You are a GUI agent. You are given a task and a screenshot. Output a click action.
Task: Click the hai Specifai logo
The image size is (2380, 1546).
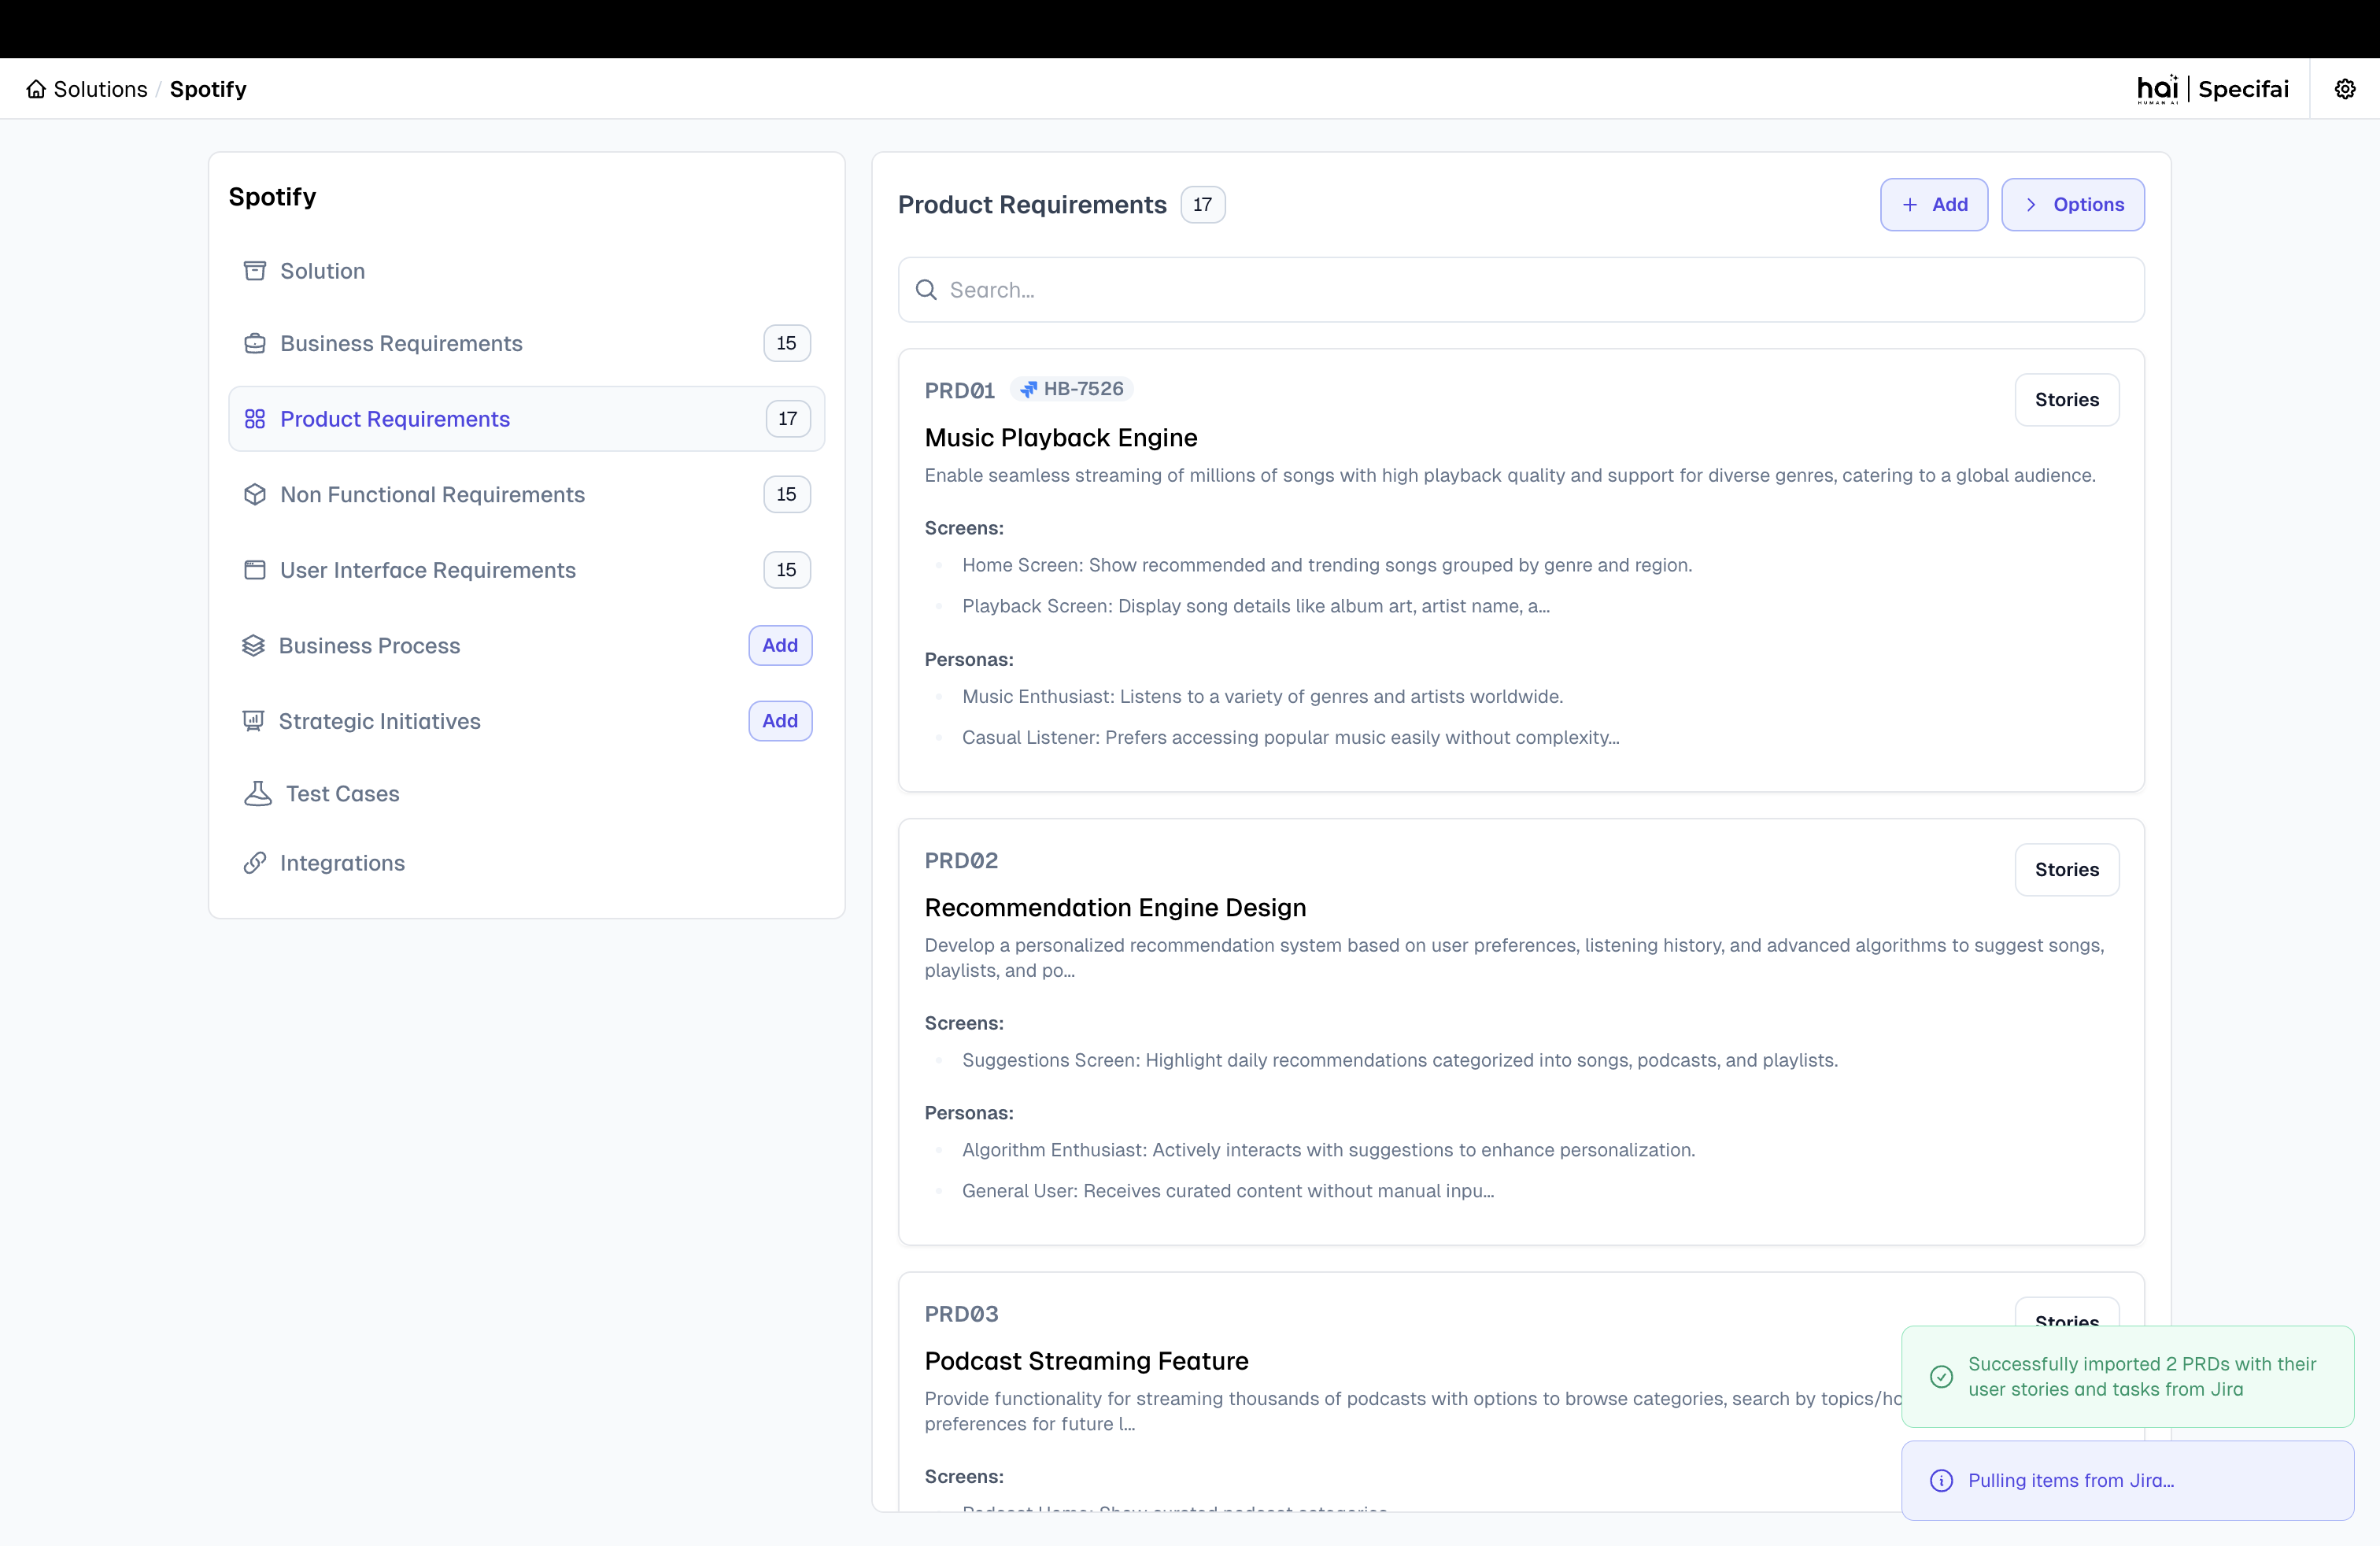2212,89
